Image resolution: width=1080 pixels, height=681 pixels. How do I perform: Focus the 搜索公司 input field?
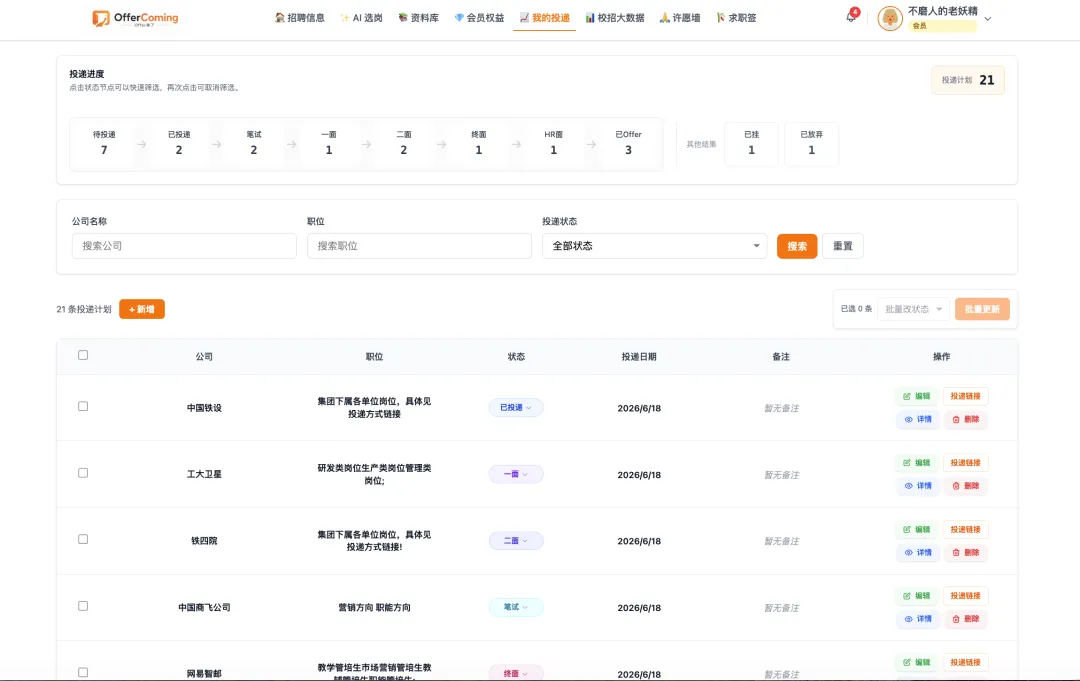(184, 246)
